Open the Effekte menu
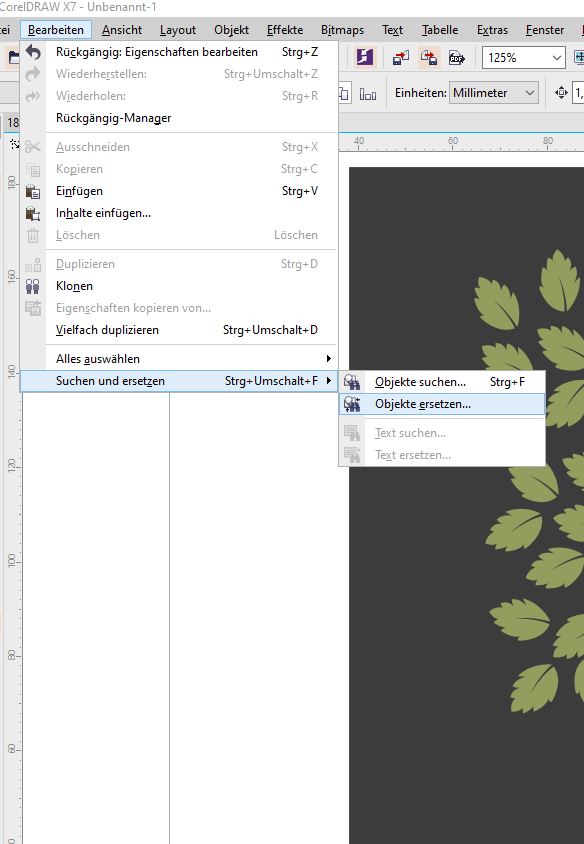This screenshot has width=584, height=844. 285,30
